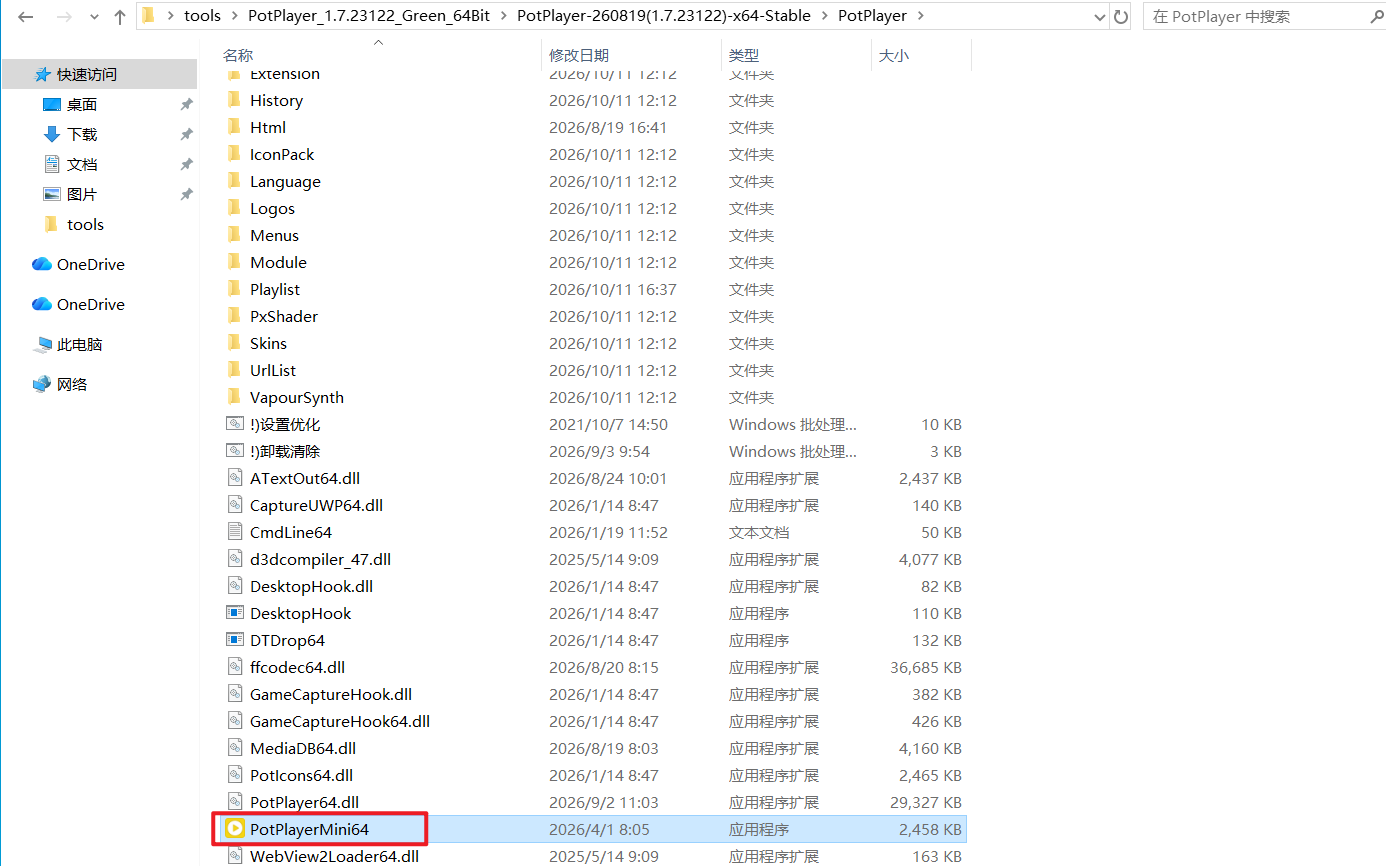Click the refresh button next to address bar
The image size is (1386, 866).
1121,16
